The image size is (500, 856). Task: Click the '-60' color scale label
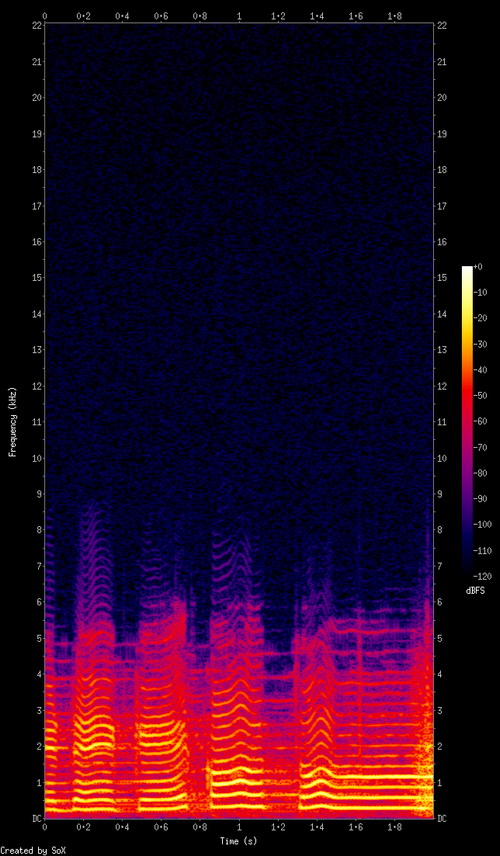tap(480, 421)
